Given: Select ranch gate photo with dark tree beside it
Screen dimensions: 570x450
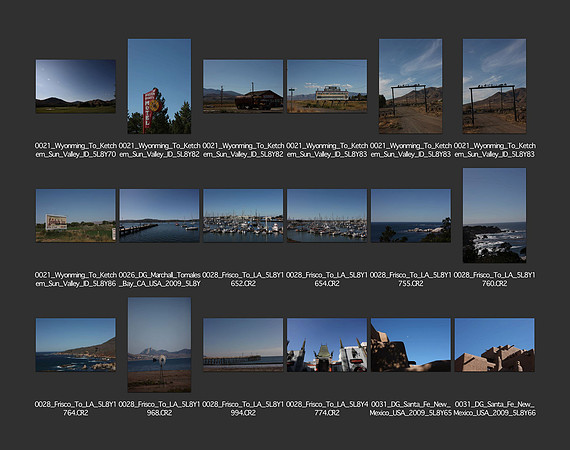Looking at the screenshot, I should [x=411, y=86].
